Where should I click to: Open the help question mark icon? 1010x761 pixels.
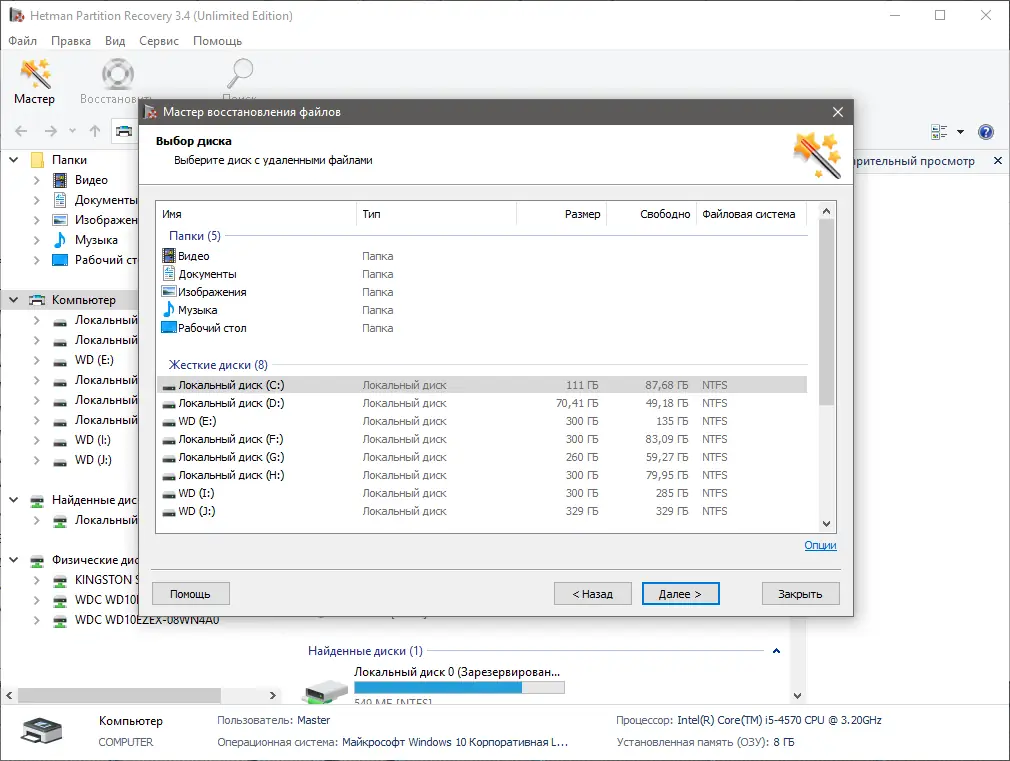[986, 132]
